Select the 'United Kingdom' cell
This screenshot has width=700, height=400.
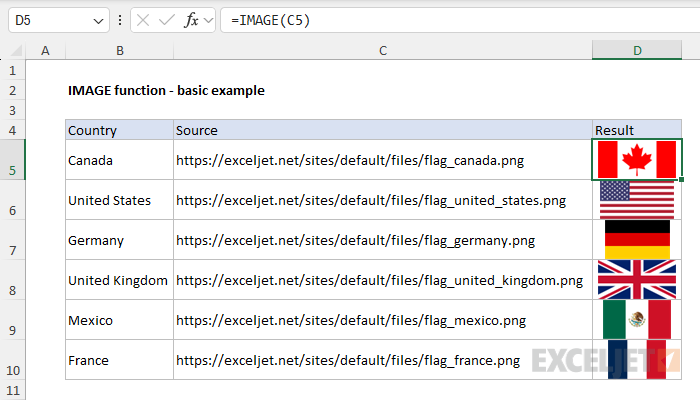click(x=119, y=279)
